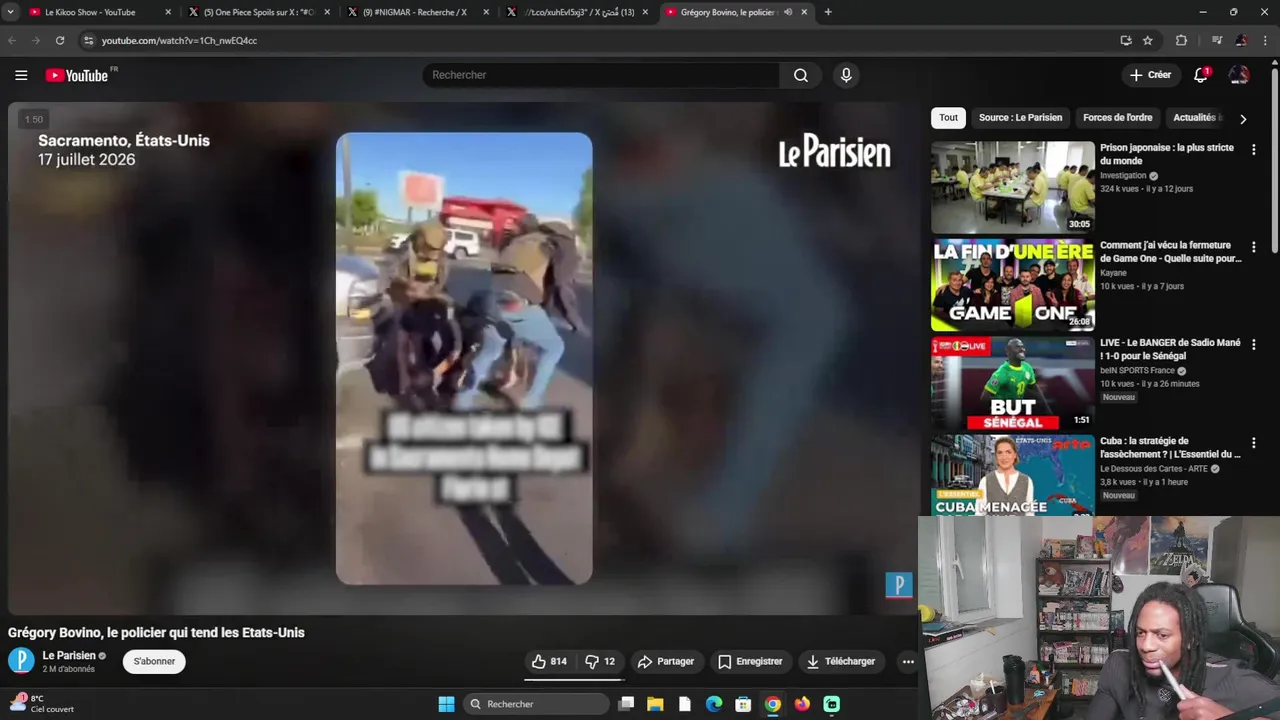
Task: Open Microsoft Store from taskbar
Action: 743,704
